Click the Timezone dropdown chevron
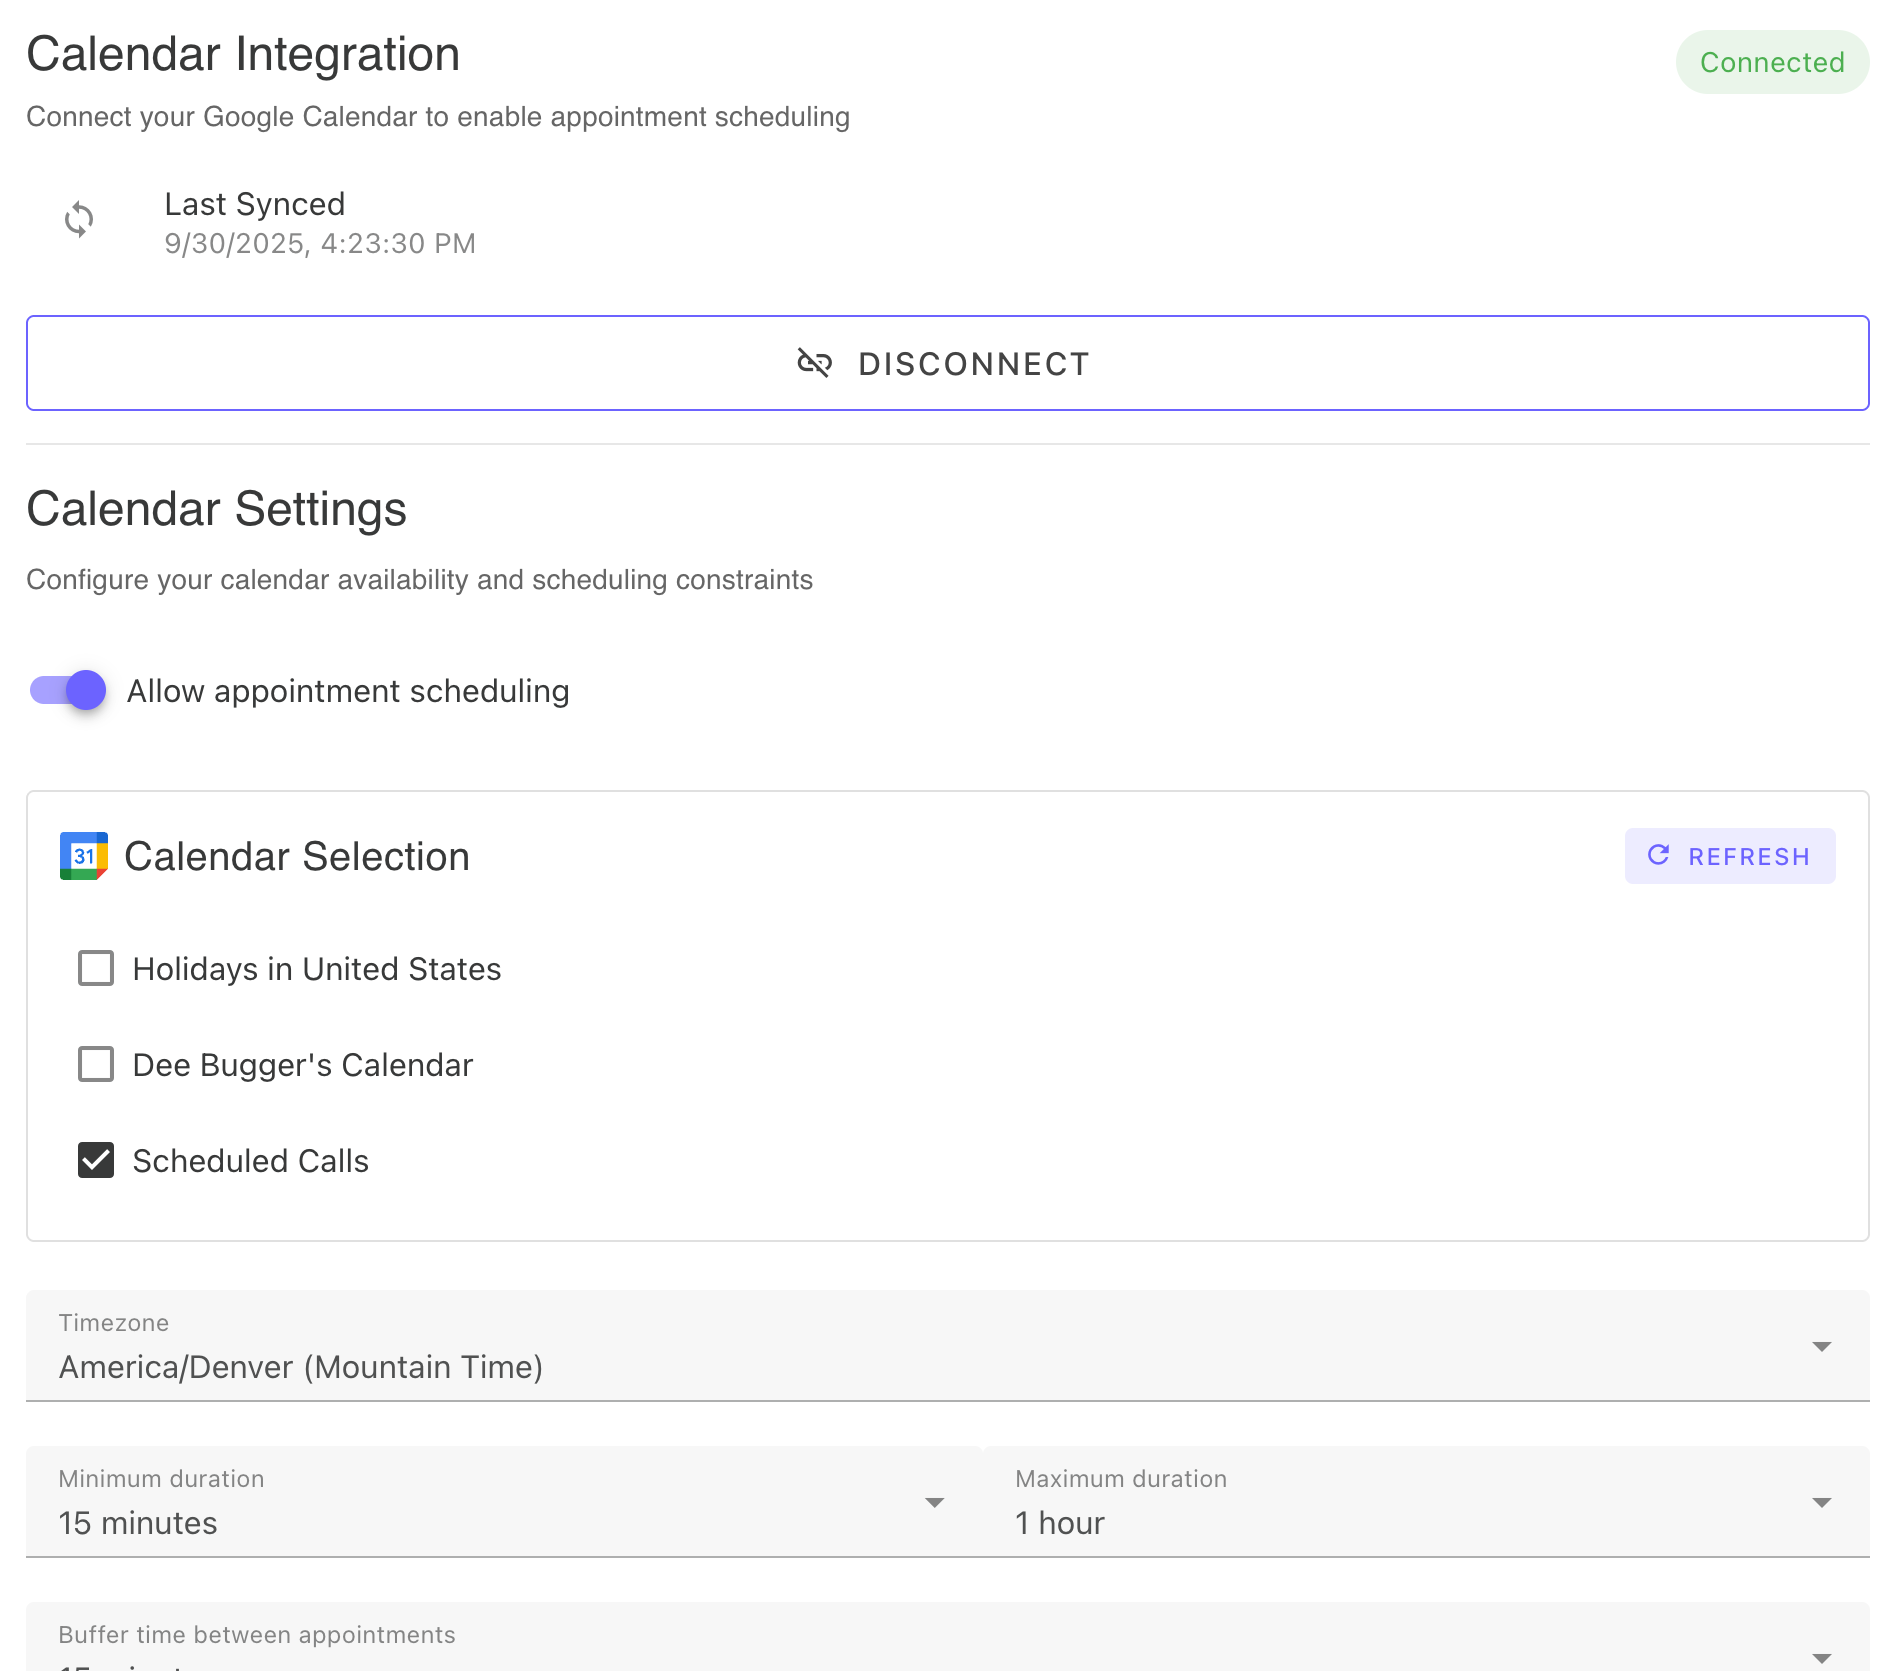 point(1823,1346)
